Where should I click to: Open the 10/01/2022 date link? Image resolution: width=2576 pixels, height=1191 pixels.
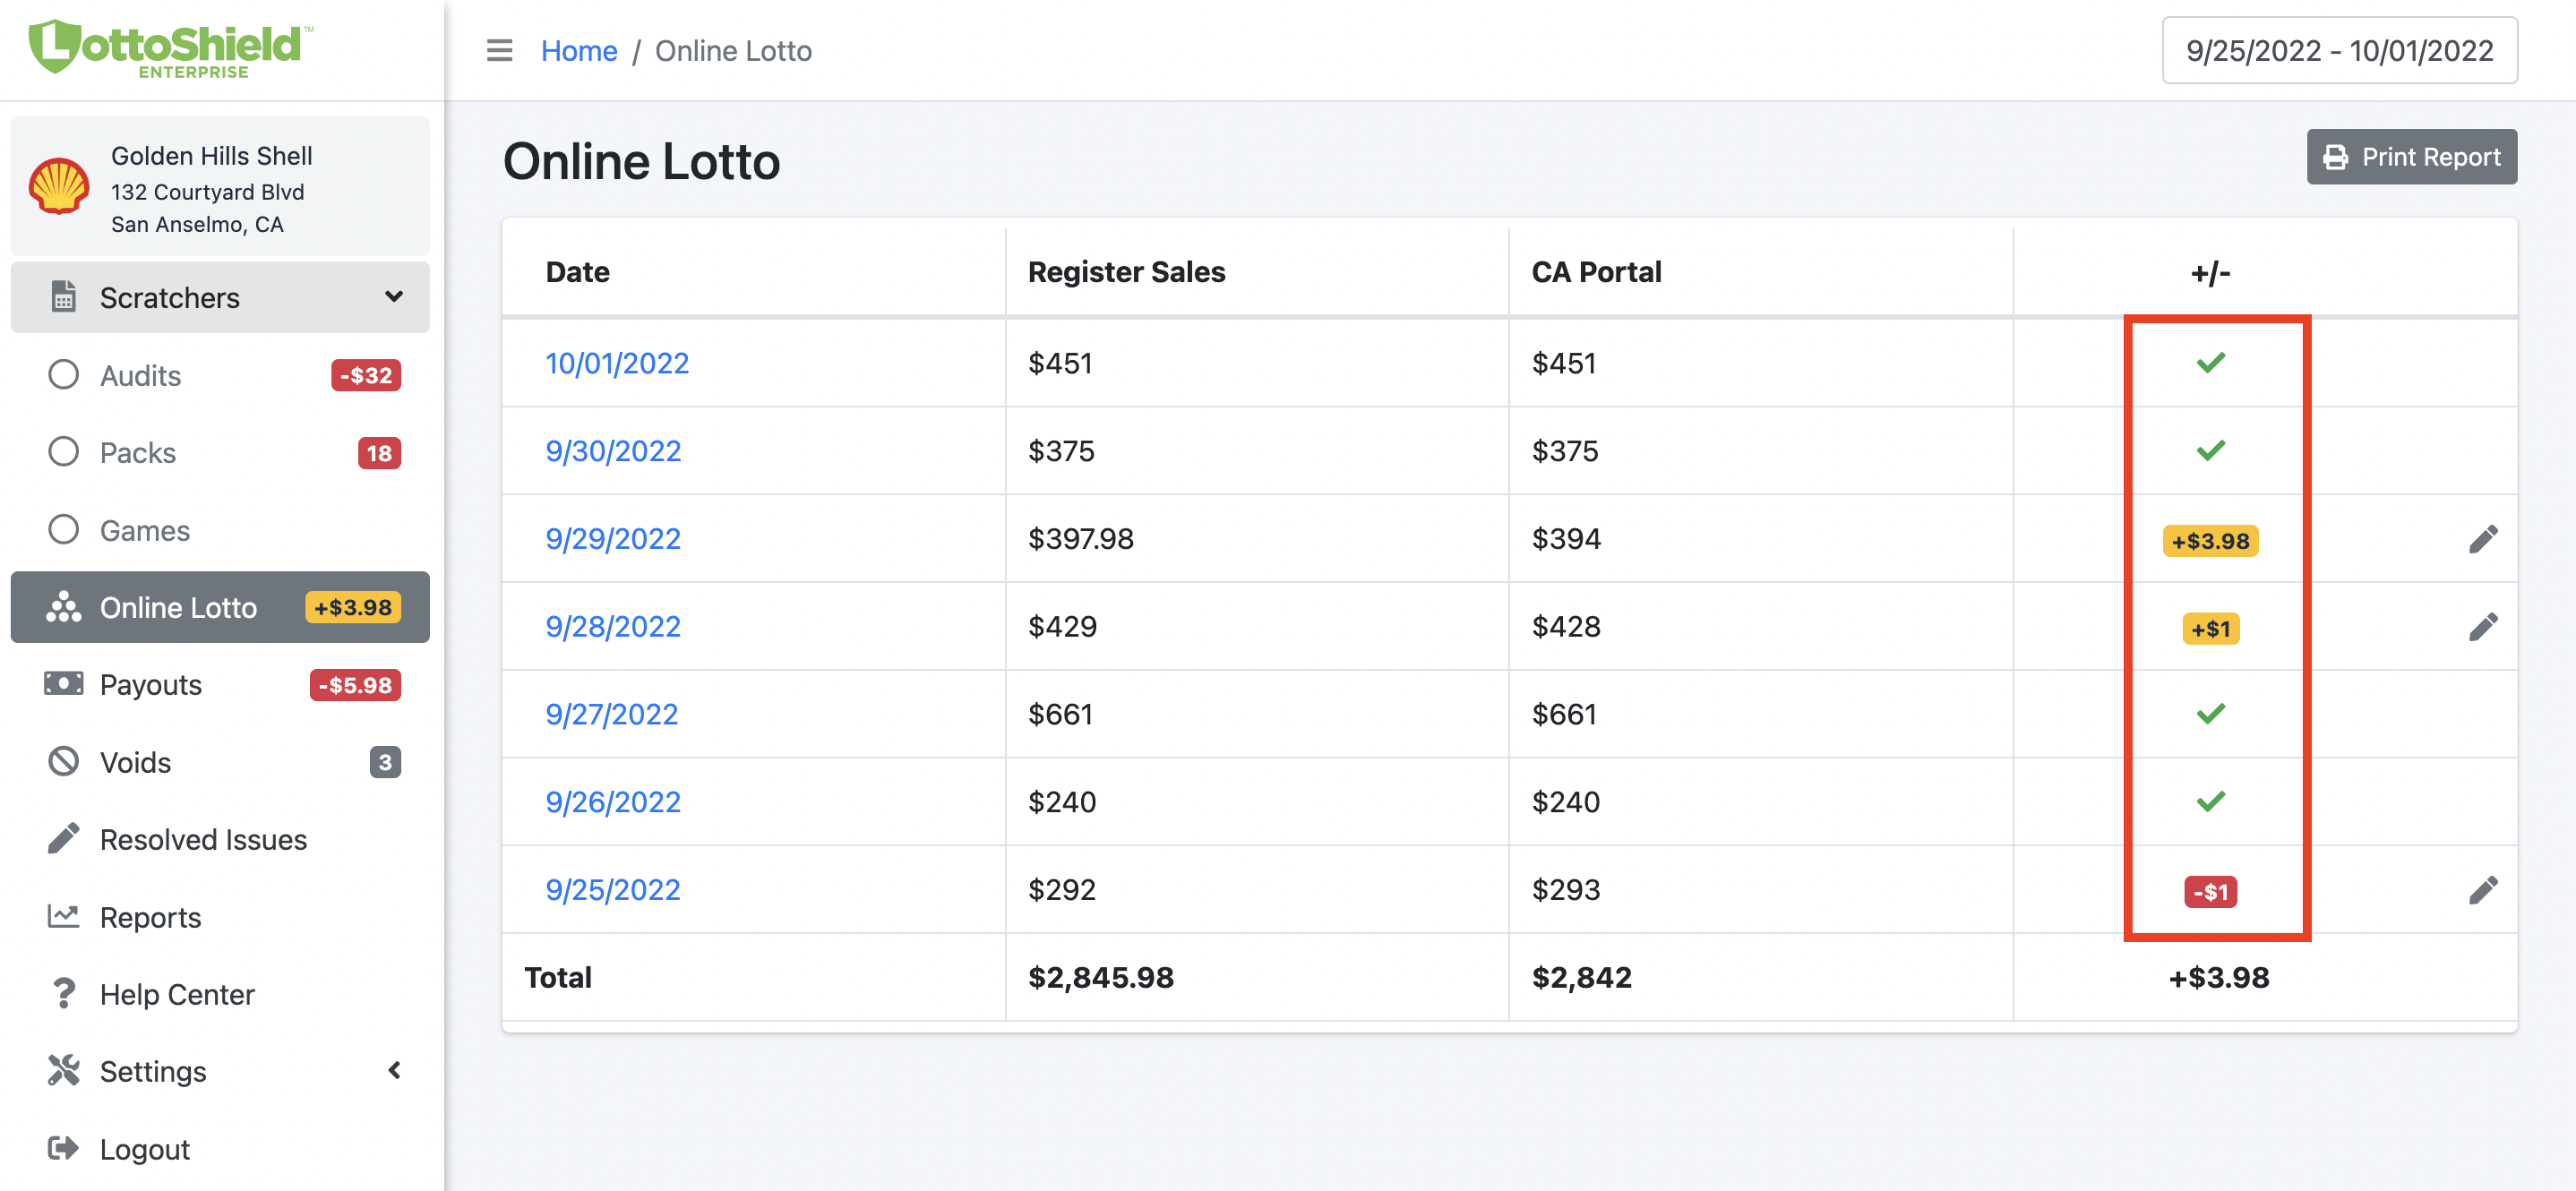point(617,363)
